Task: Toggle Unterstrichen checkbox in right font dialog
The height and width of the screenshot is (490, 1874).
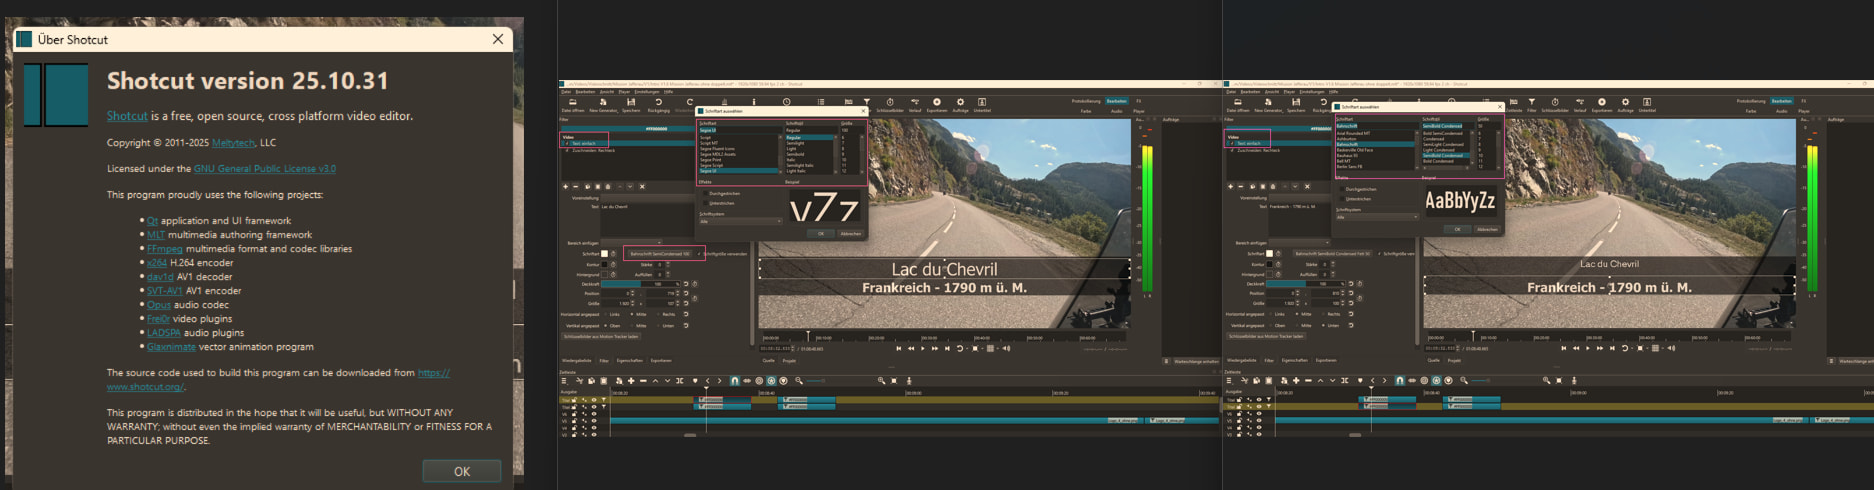Action: tap(1341, 198)
